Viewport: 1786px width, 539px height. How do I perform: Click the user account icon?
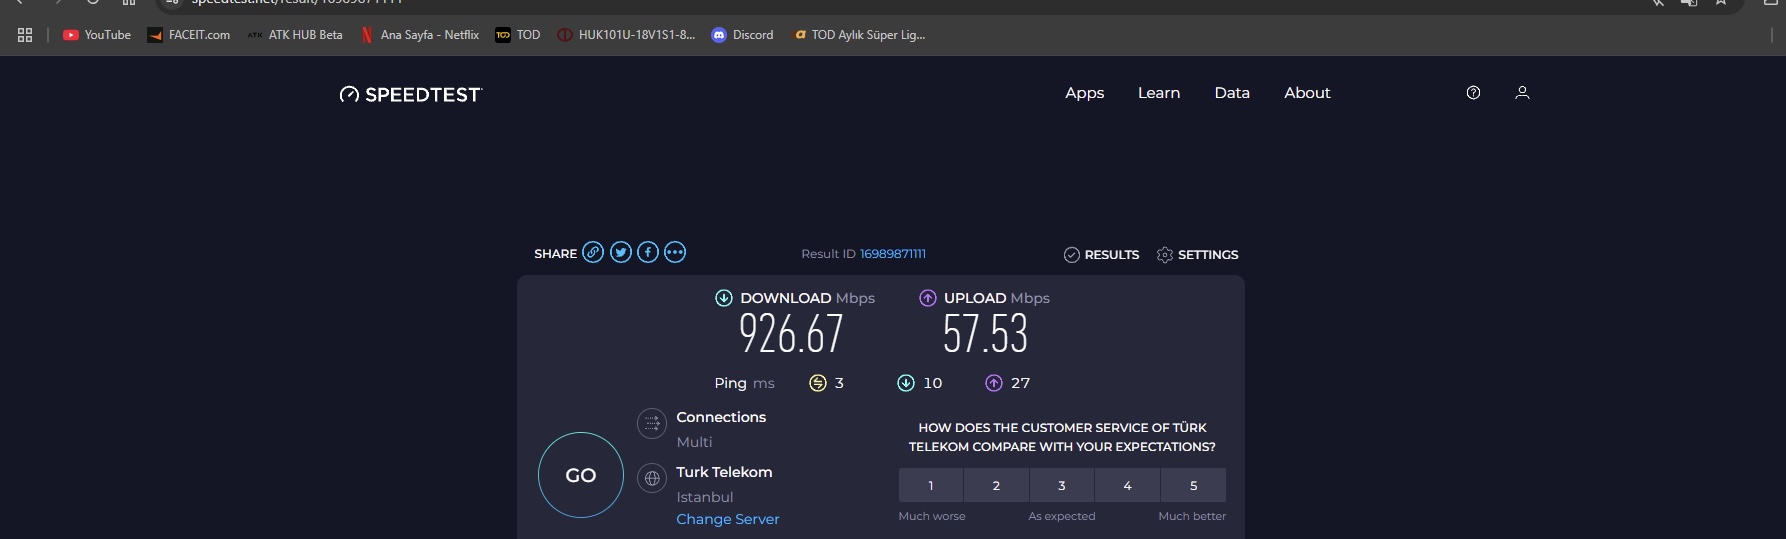(1522, 93)
